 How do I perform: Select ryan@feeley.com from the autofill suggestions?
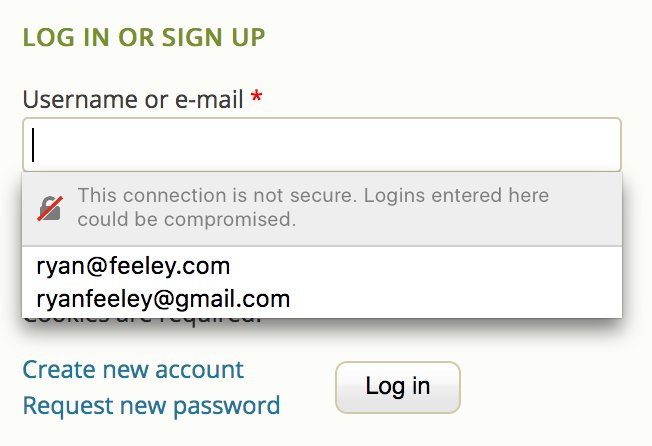[x=133, y=266]
